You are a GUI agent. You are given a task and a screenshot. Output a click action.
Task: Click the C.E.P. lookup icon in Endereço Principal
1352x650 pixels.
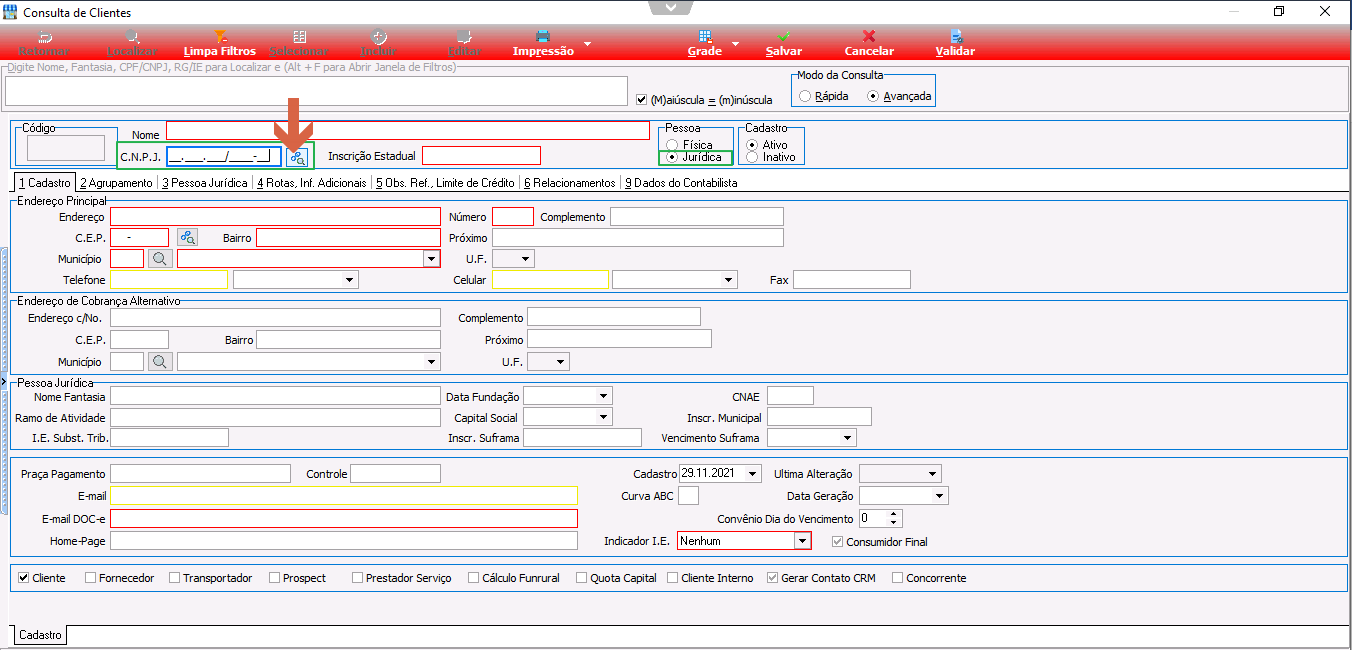[188, 237]
